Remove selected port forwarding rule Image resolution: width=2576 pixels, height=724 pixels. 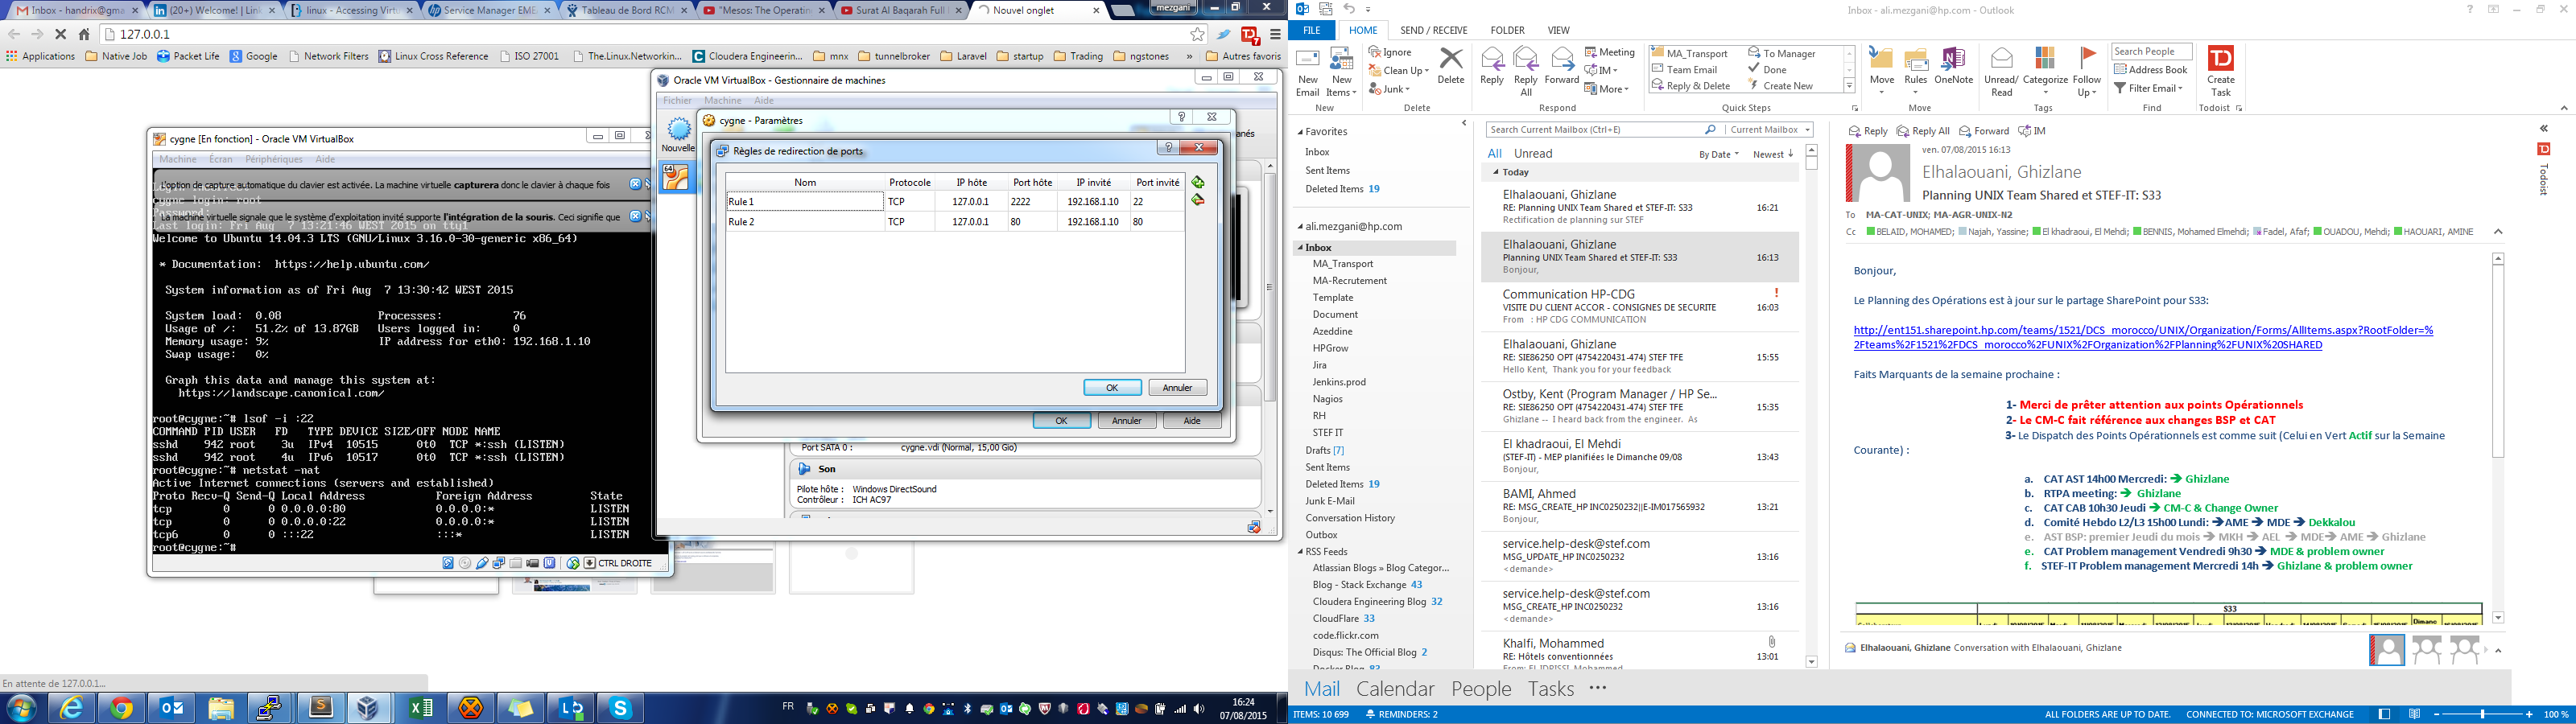[1197, 200]
